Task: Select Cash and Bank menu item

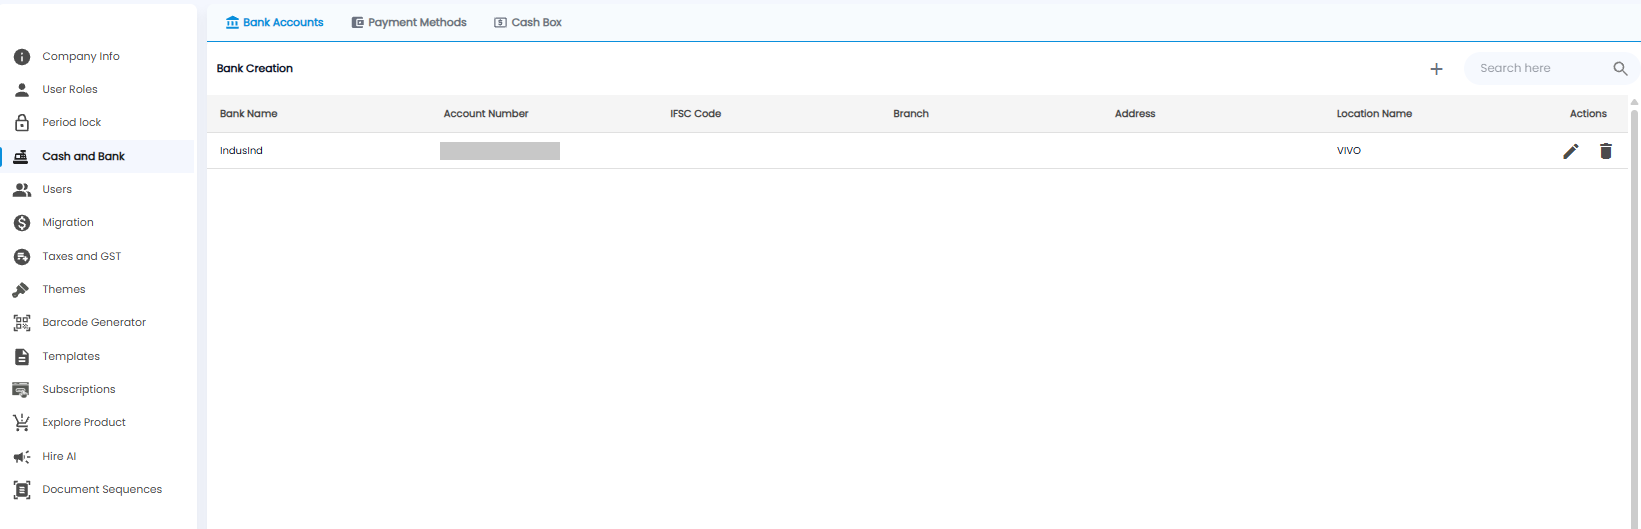Action: click(x=98, y=156)
